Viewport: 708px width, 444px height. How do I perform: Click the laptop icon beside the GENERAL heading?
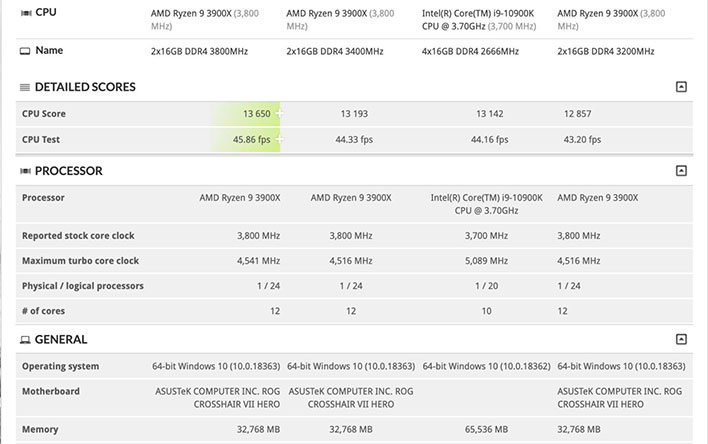tap(25, 340)
